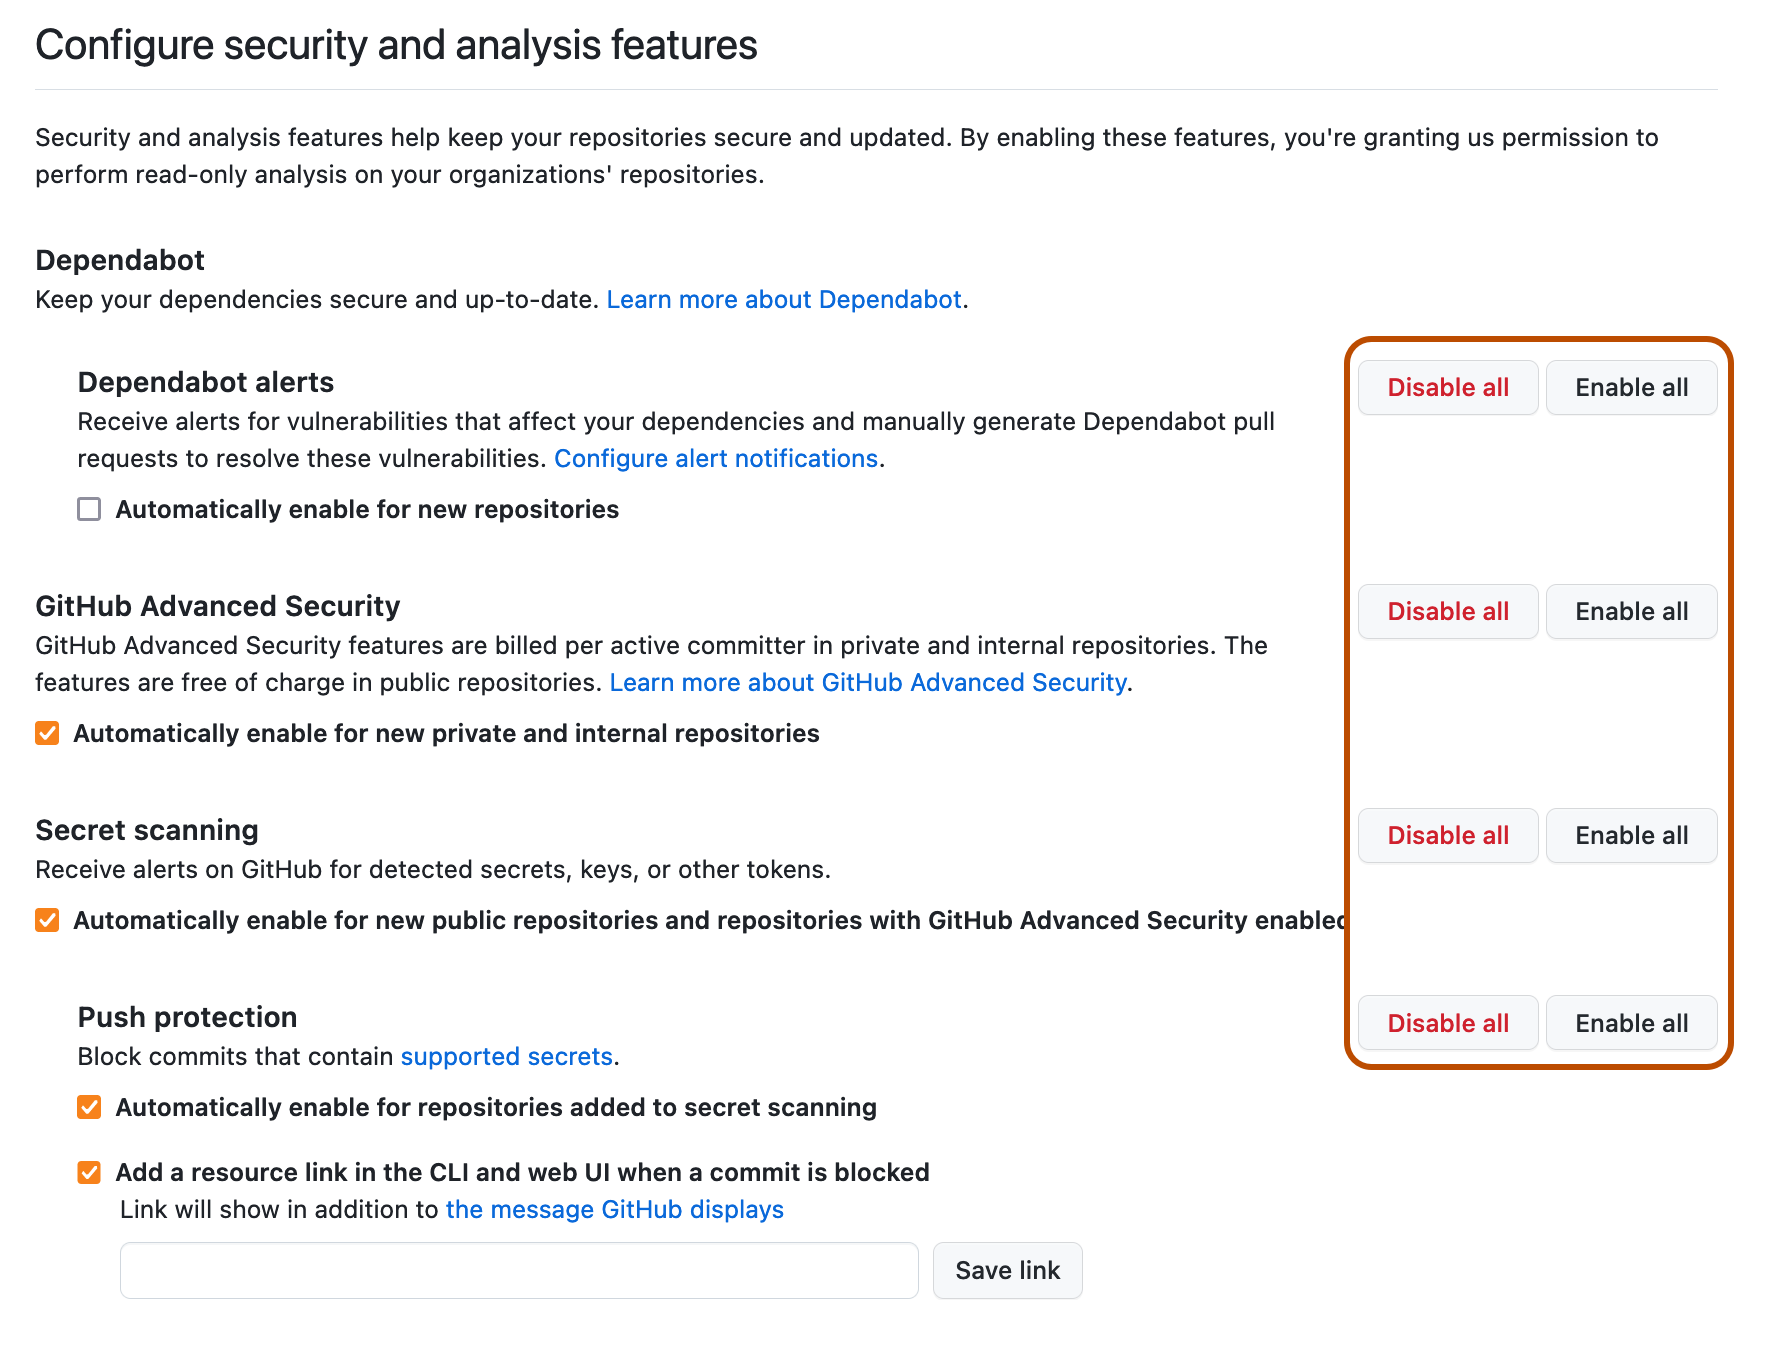Open Learn more about Dependabot

tap(784, 299)
